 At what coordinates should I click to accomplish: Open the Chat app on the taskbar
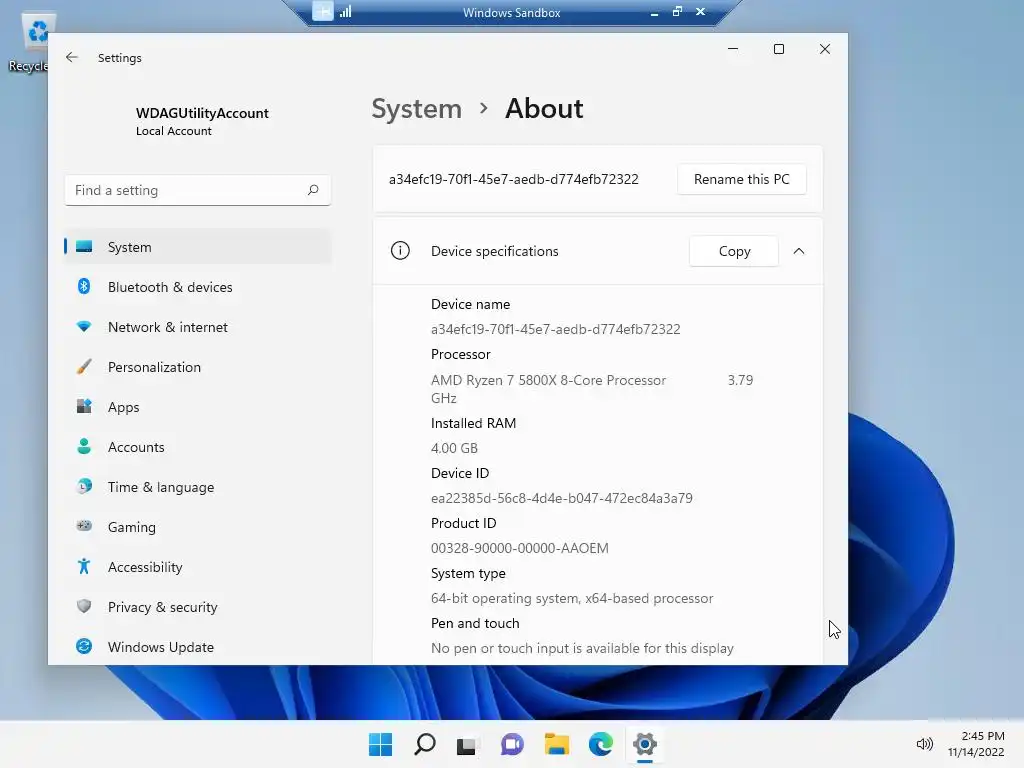coord(512,744)
